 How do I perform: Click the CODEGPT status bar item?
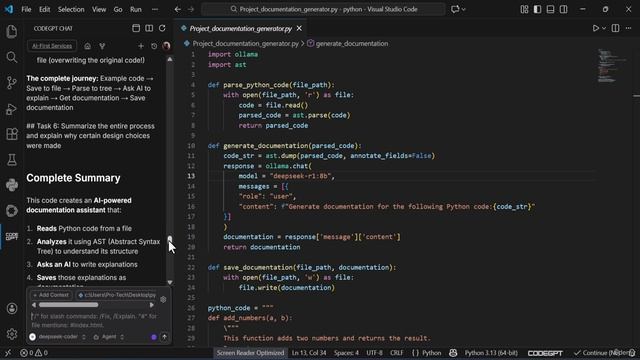[545, 353]
